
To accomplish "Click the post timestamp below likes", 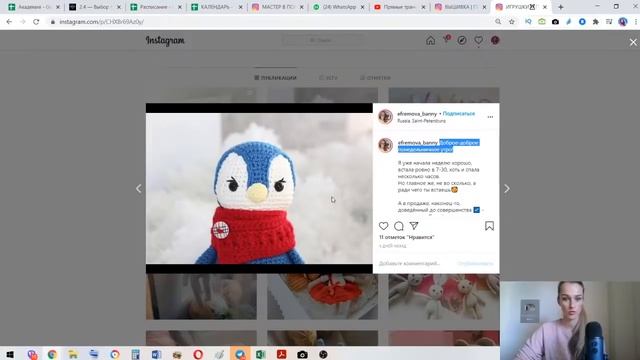I will tap(392, 246).
